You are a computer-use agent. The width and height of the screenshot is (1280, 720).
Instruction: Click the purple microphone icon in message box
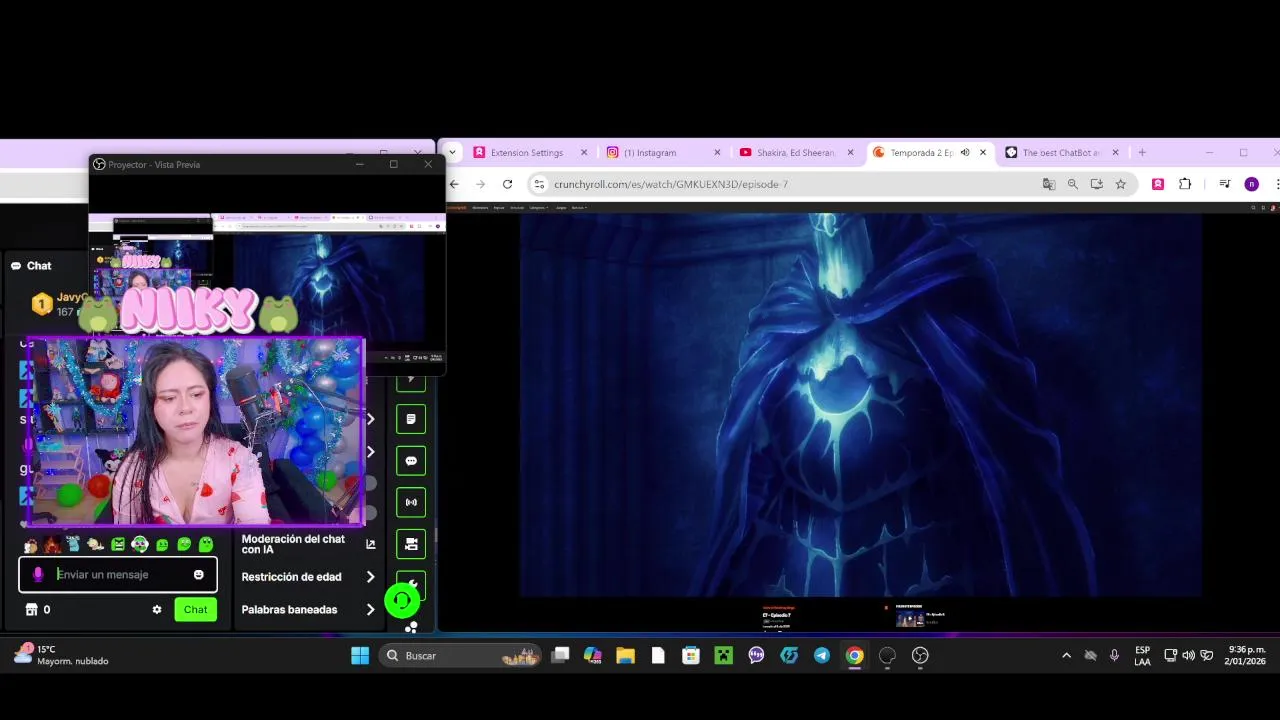click(x=38, y=575)
